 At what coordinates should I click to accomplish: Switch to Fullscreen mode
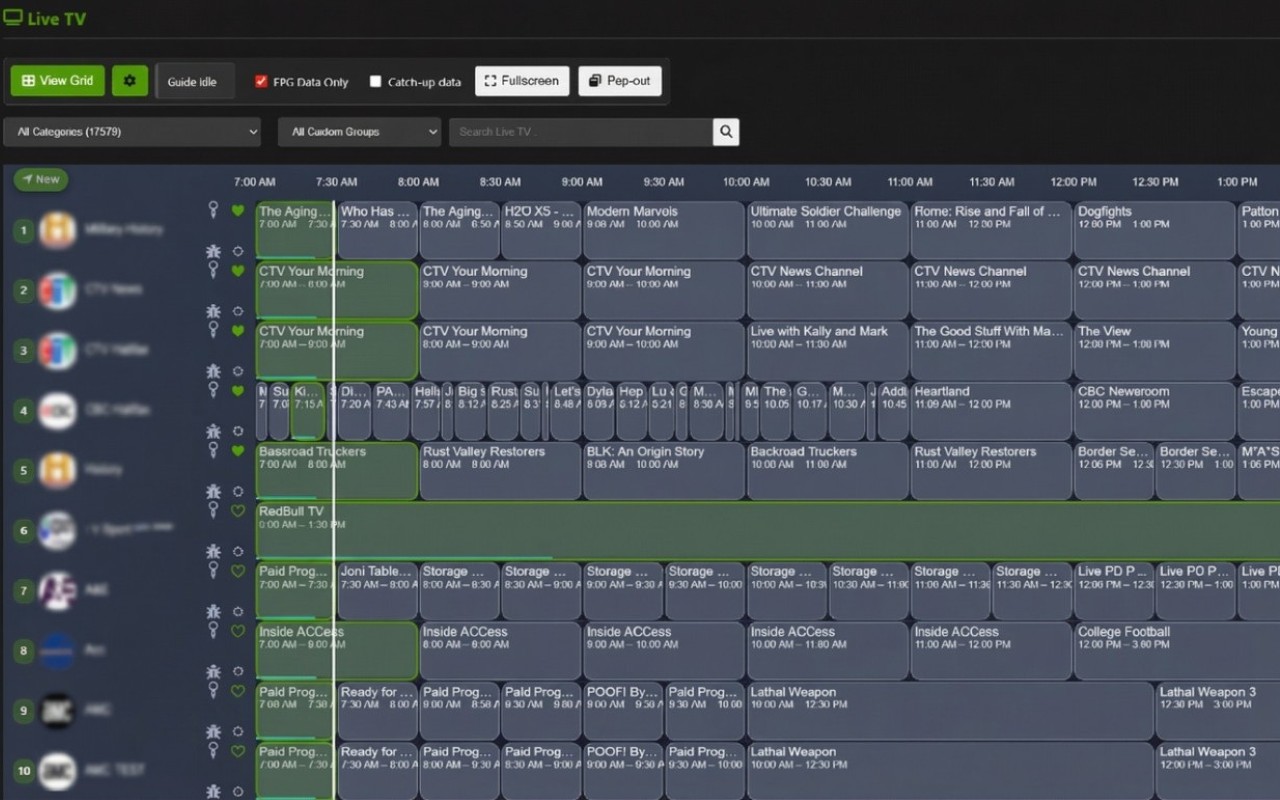click(x=522, y=81)
